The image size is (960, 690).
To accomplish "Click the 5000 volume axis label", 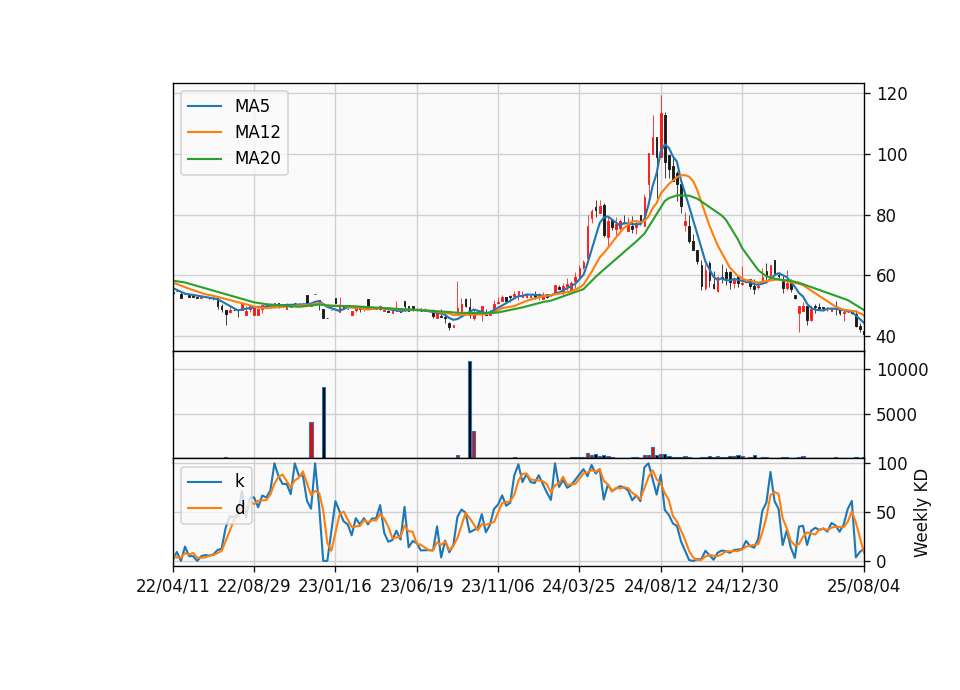I will pos(897,415).
